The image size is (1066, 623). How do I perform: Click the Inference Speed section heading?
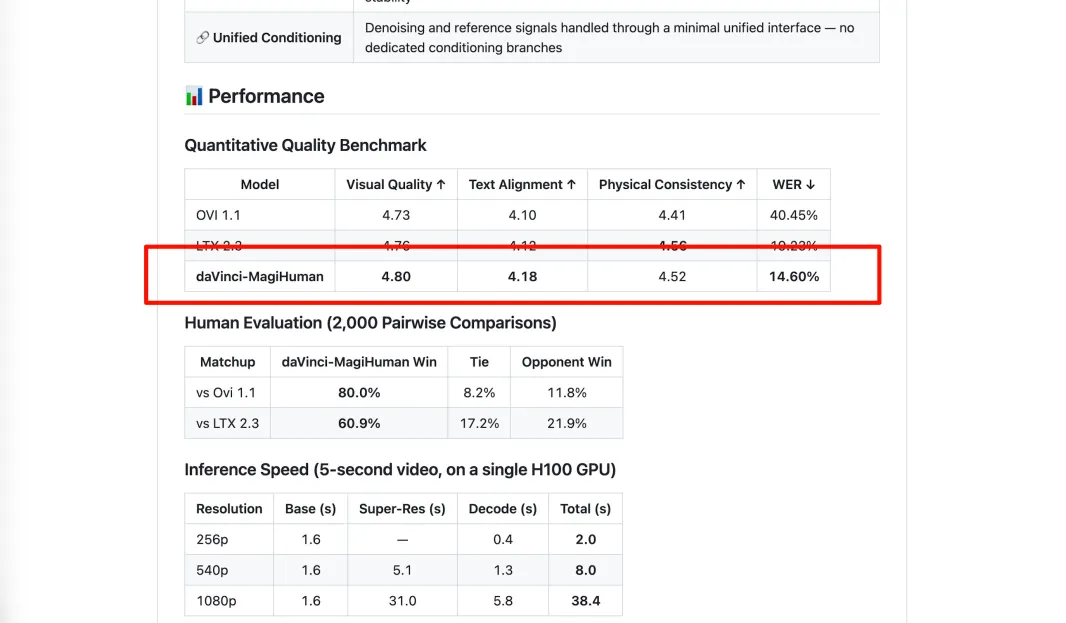pyautogui.click(x=400, y=470)
